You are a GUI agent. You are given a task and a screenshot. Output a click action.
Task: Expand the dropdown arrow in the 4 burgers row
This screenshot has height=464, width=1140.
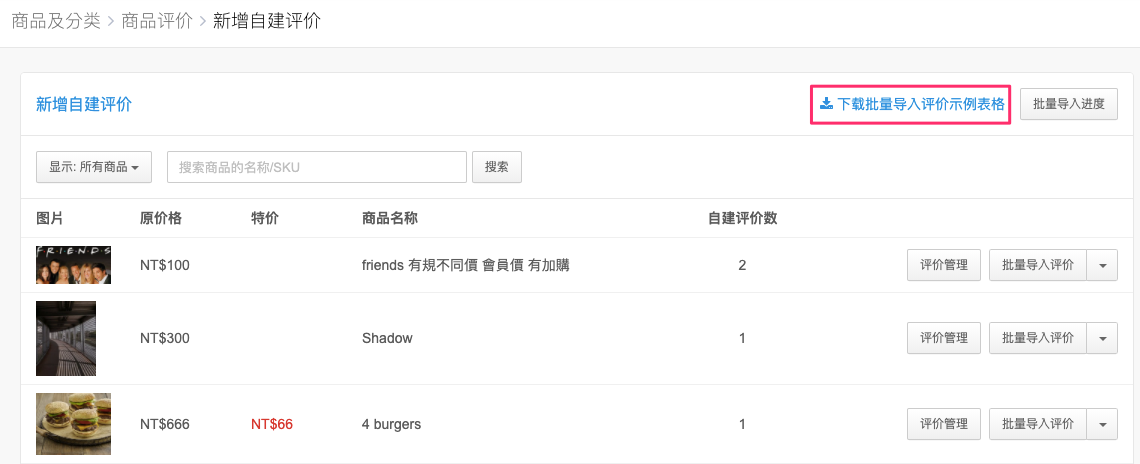pos(1102,424)
